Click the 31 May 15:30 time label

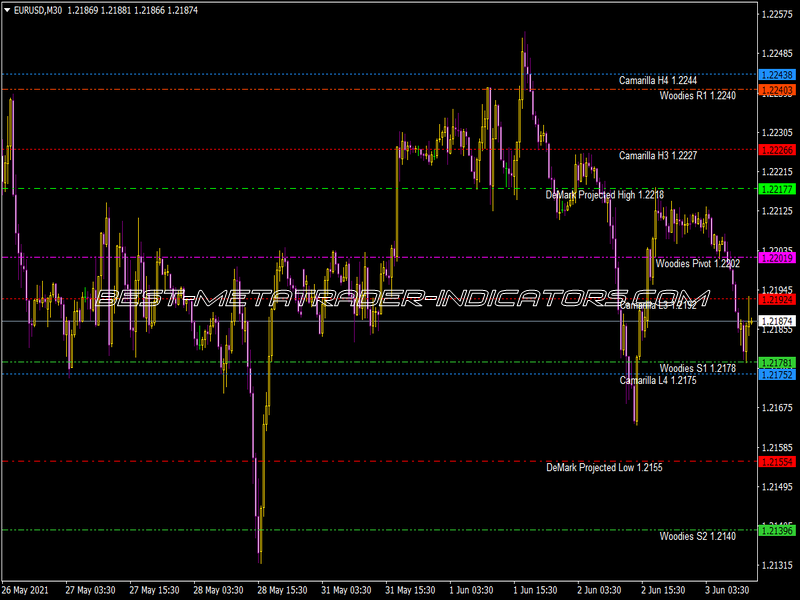point(410,590)
